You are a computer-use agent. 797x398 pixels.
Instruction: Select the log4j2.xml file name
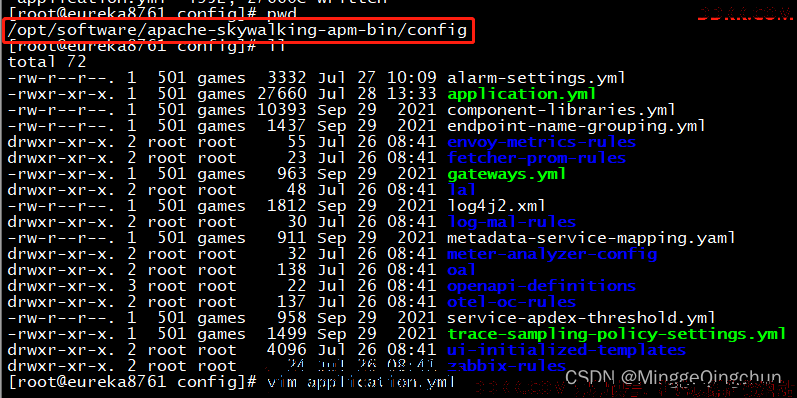[497, 206]
